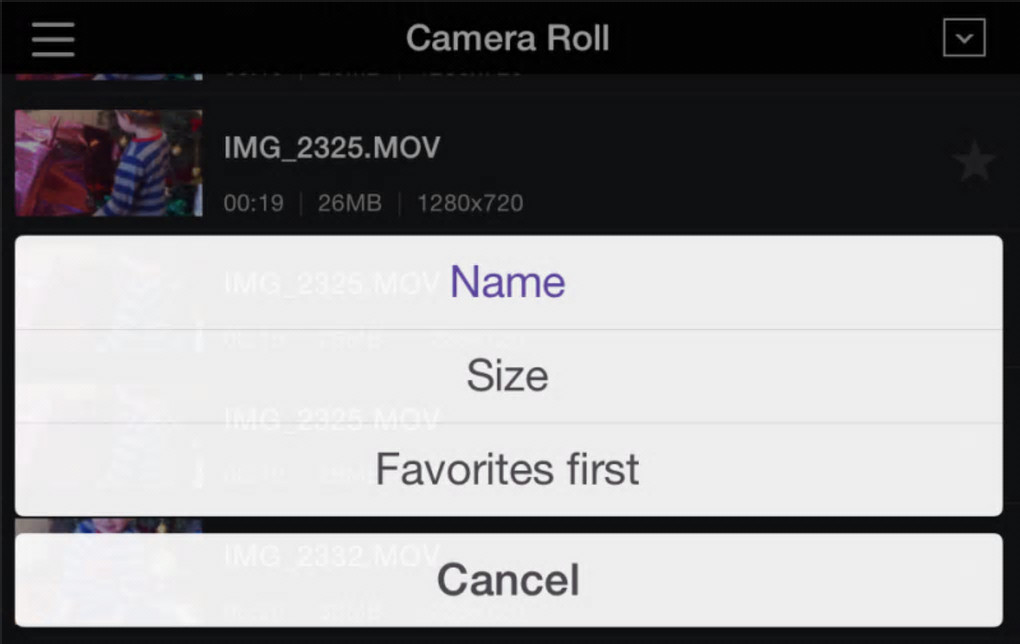Sort videos by Name

click(508, 282)
